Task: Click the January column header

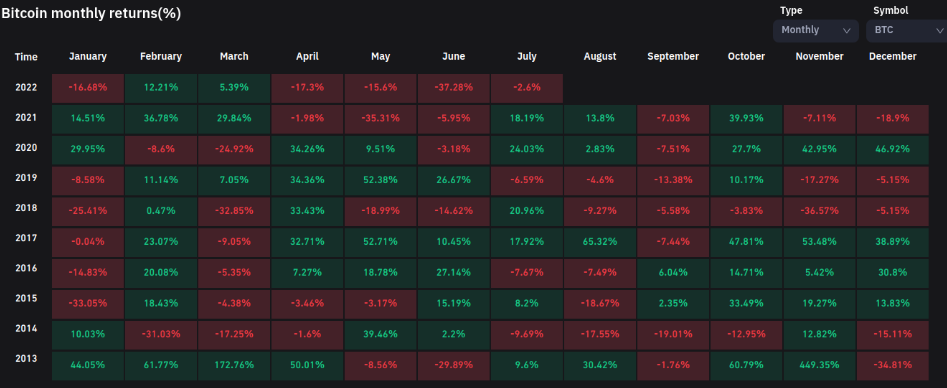Action: [88, 56]
